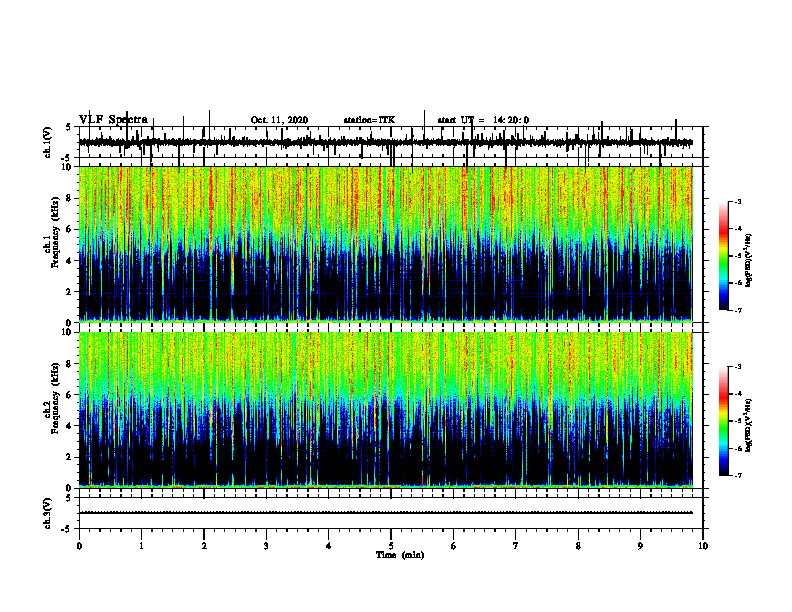Click the '8' tick on the Time axis

tap(578, 546)
